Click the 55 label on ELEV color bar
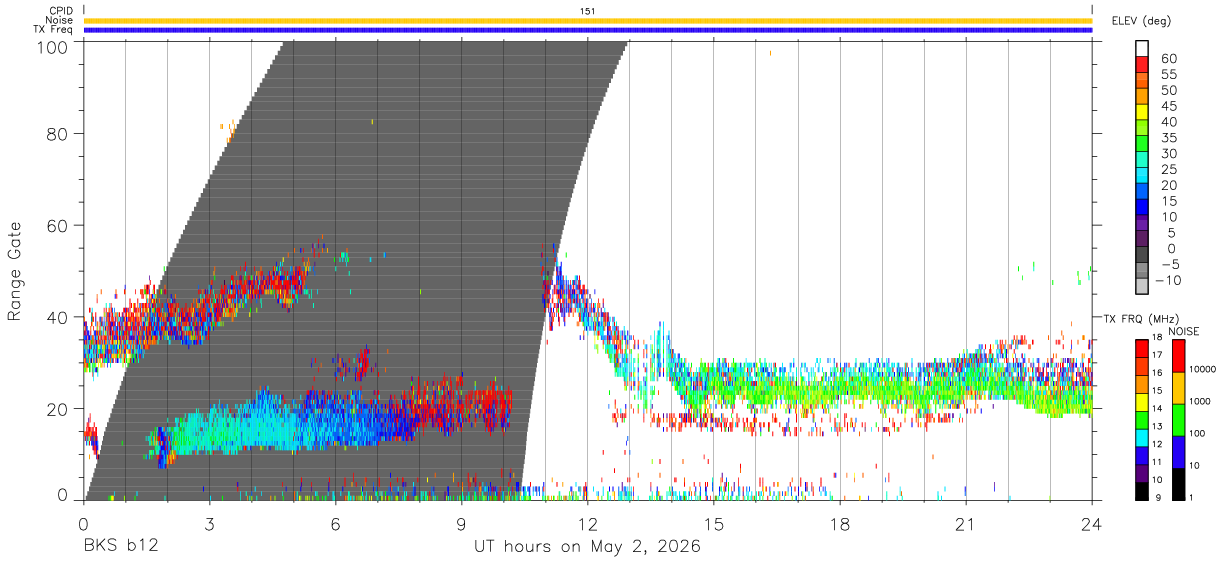 [x=1169, y=75]
